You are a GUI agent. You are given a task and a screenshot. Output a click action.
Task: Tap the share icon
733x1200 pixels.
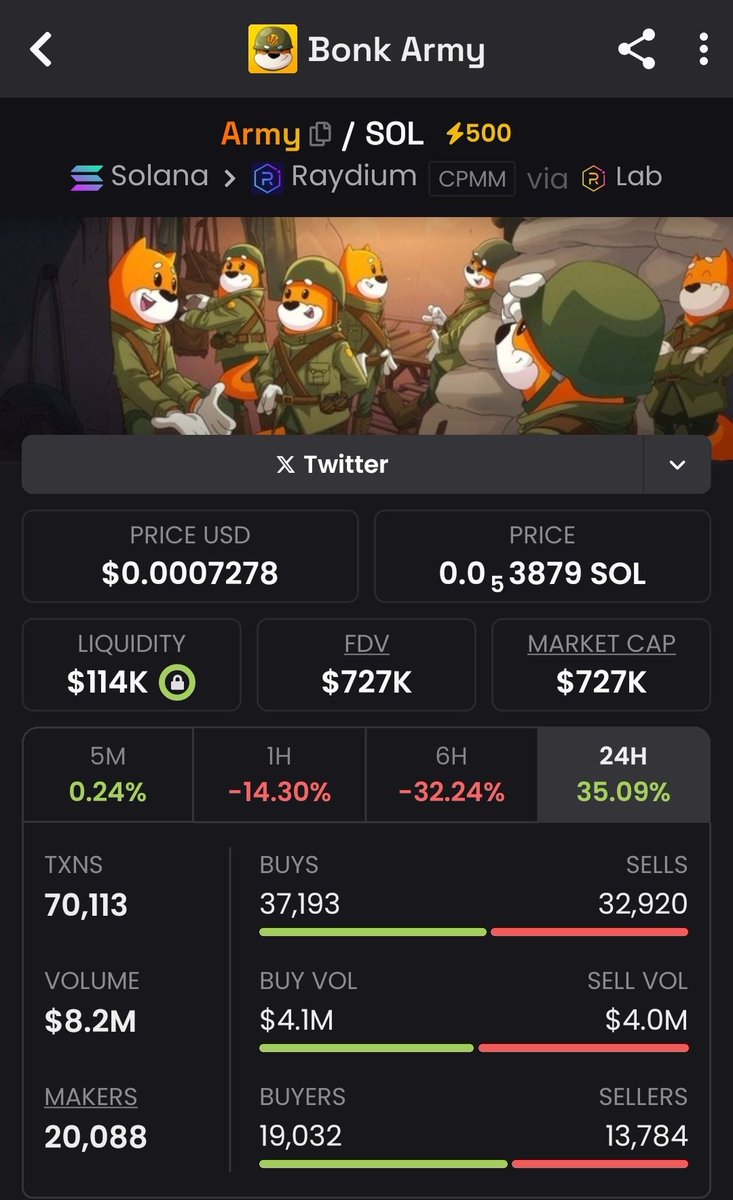tap(636, 49)
